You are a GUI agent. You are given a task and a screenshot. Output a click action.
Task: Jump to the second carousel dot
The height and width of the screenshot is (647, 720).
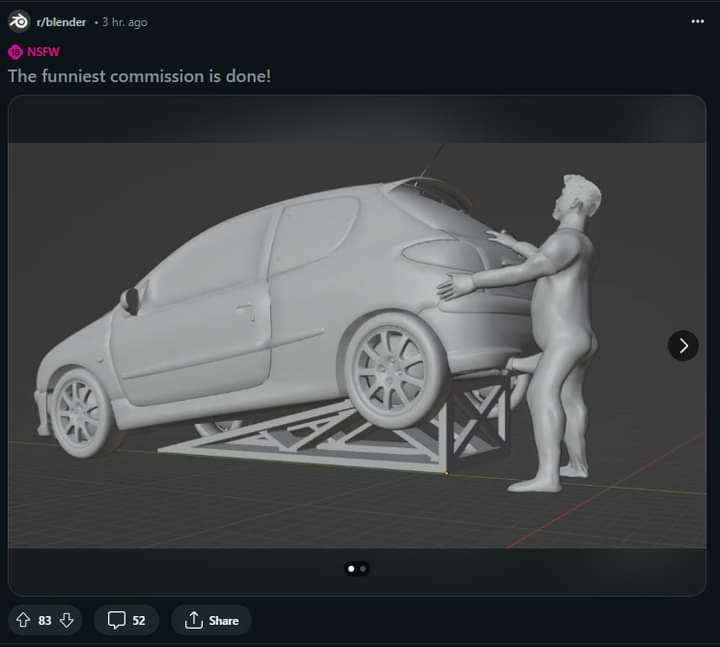coord(363,568)
